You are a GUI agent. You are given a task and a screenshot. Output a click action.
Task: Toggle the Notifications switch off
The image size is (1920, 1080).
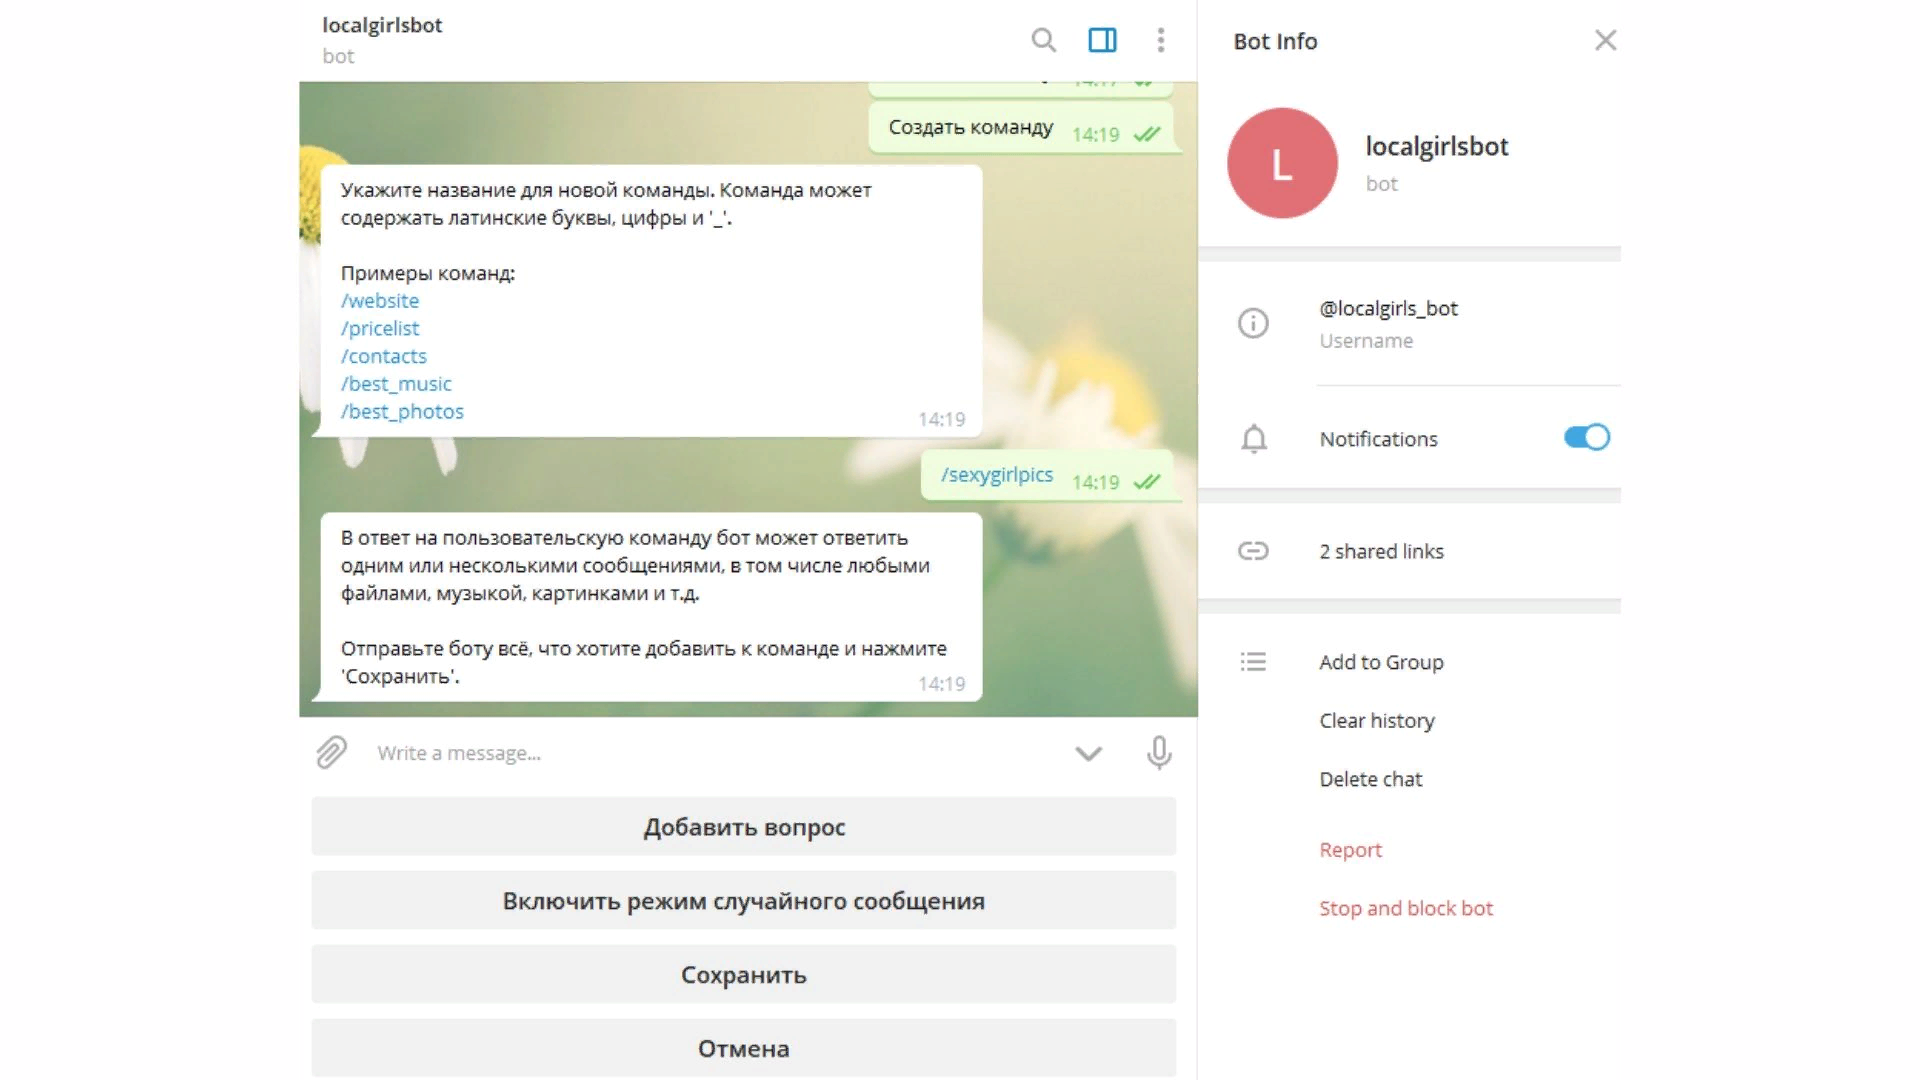coord(1586,438)
